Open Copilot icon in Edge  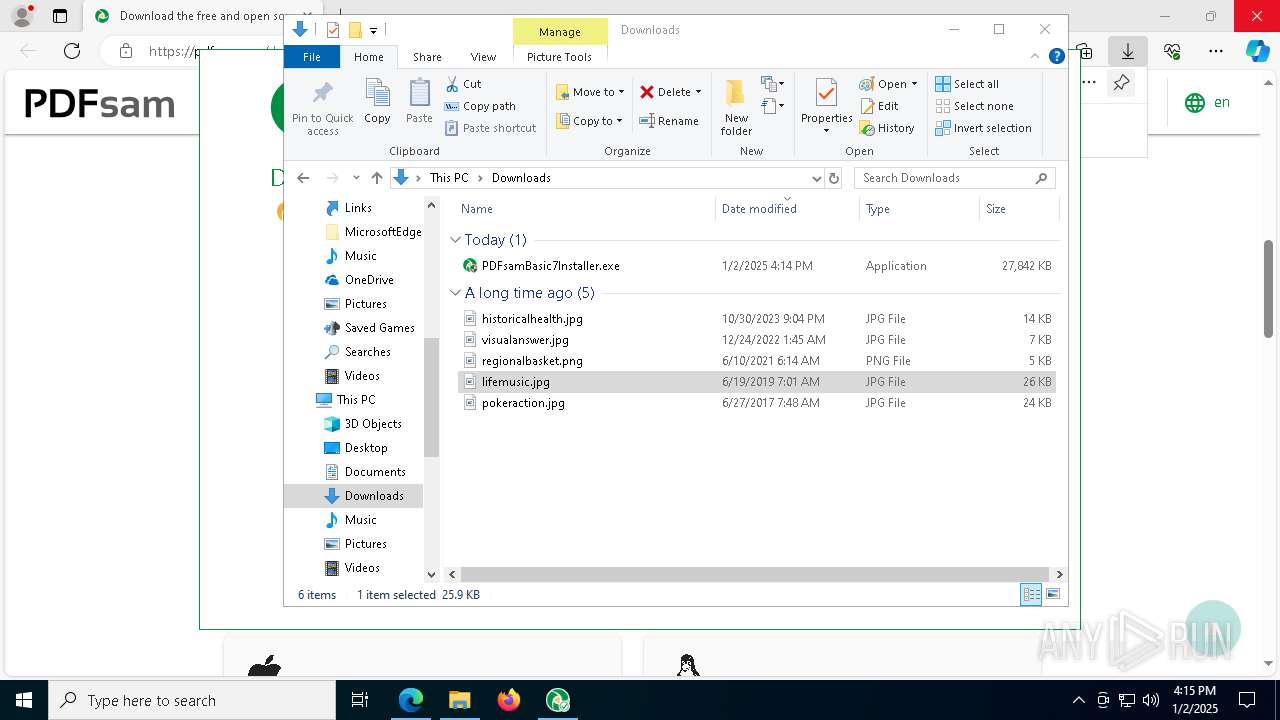[x=1257, y=51]
